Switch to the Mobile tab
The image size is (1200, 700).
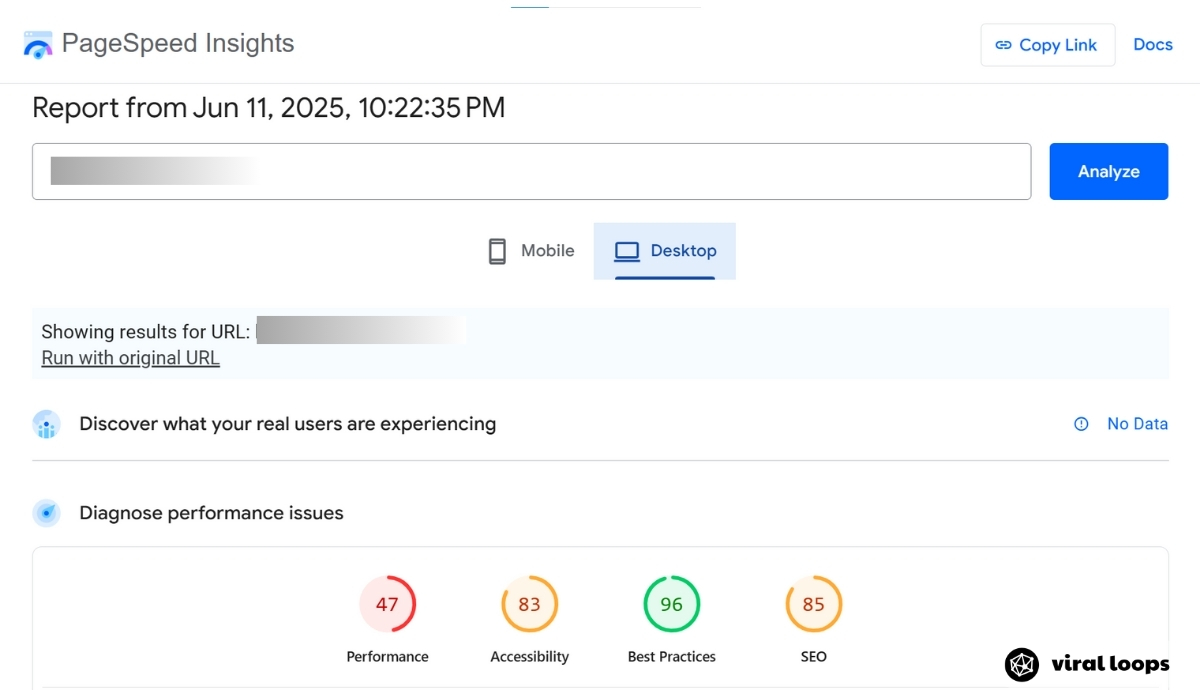531,251
